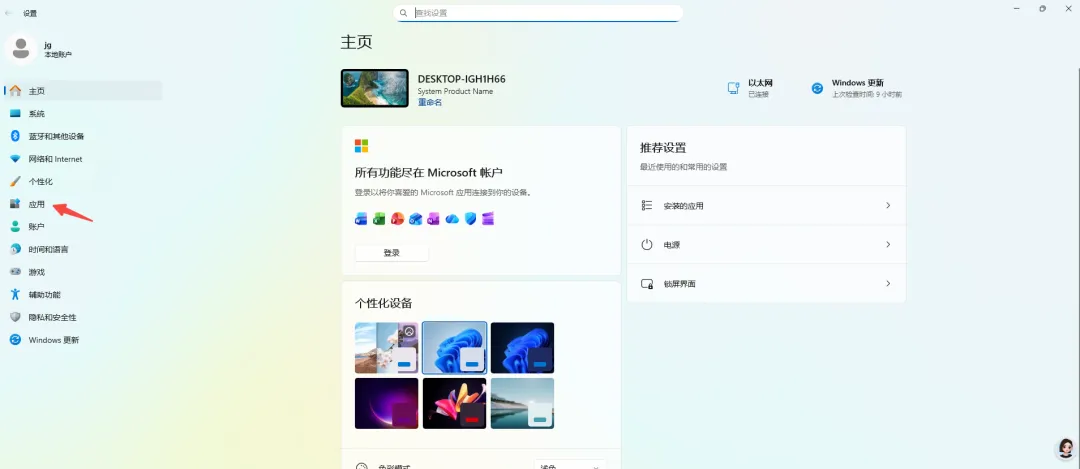Viewport: 1080px width, 469px height.
Task: Select the light blue Windows bloom theme
Action: point(455,348)
